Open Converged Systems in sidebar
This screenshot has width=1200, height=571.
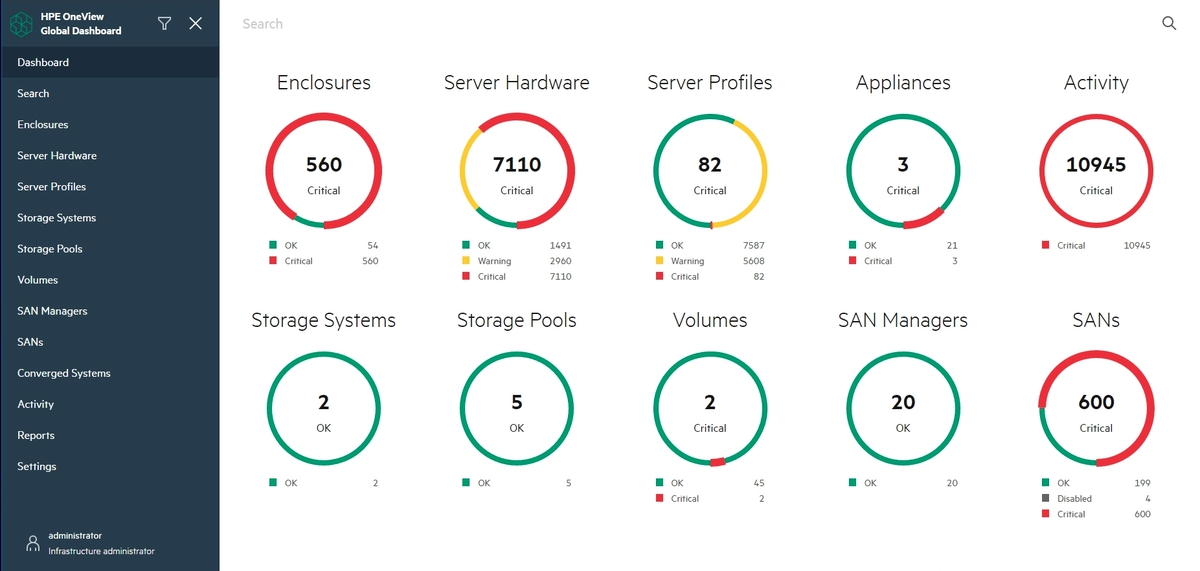point(110,373)
